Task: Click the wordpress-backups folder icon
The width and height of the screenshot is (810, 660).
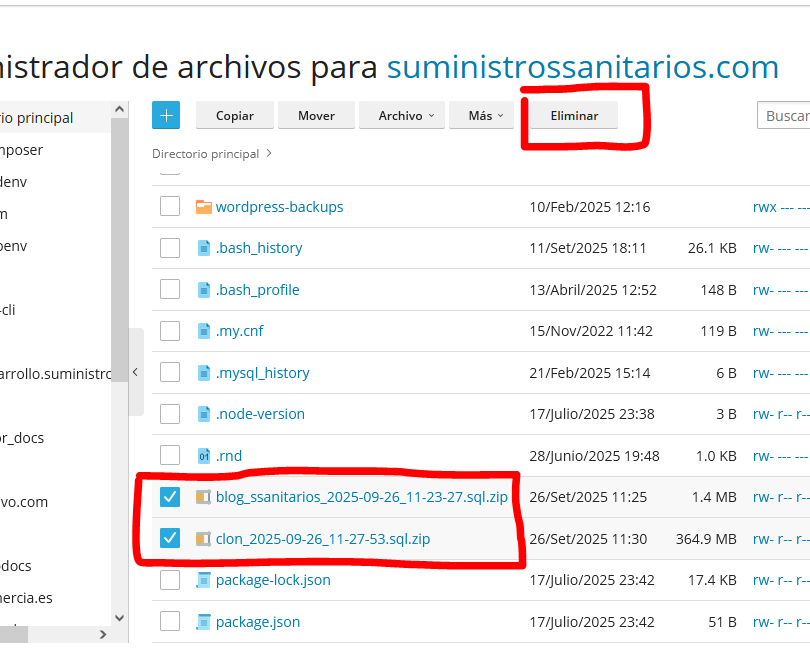Action: pyautogui.click(x=204, y=207)
